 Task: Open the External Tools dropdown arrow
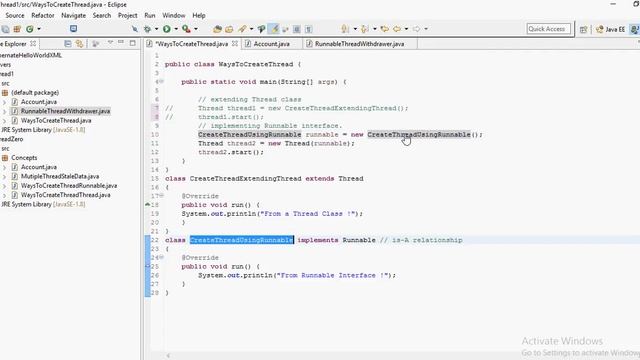tap(196, 29)
